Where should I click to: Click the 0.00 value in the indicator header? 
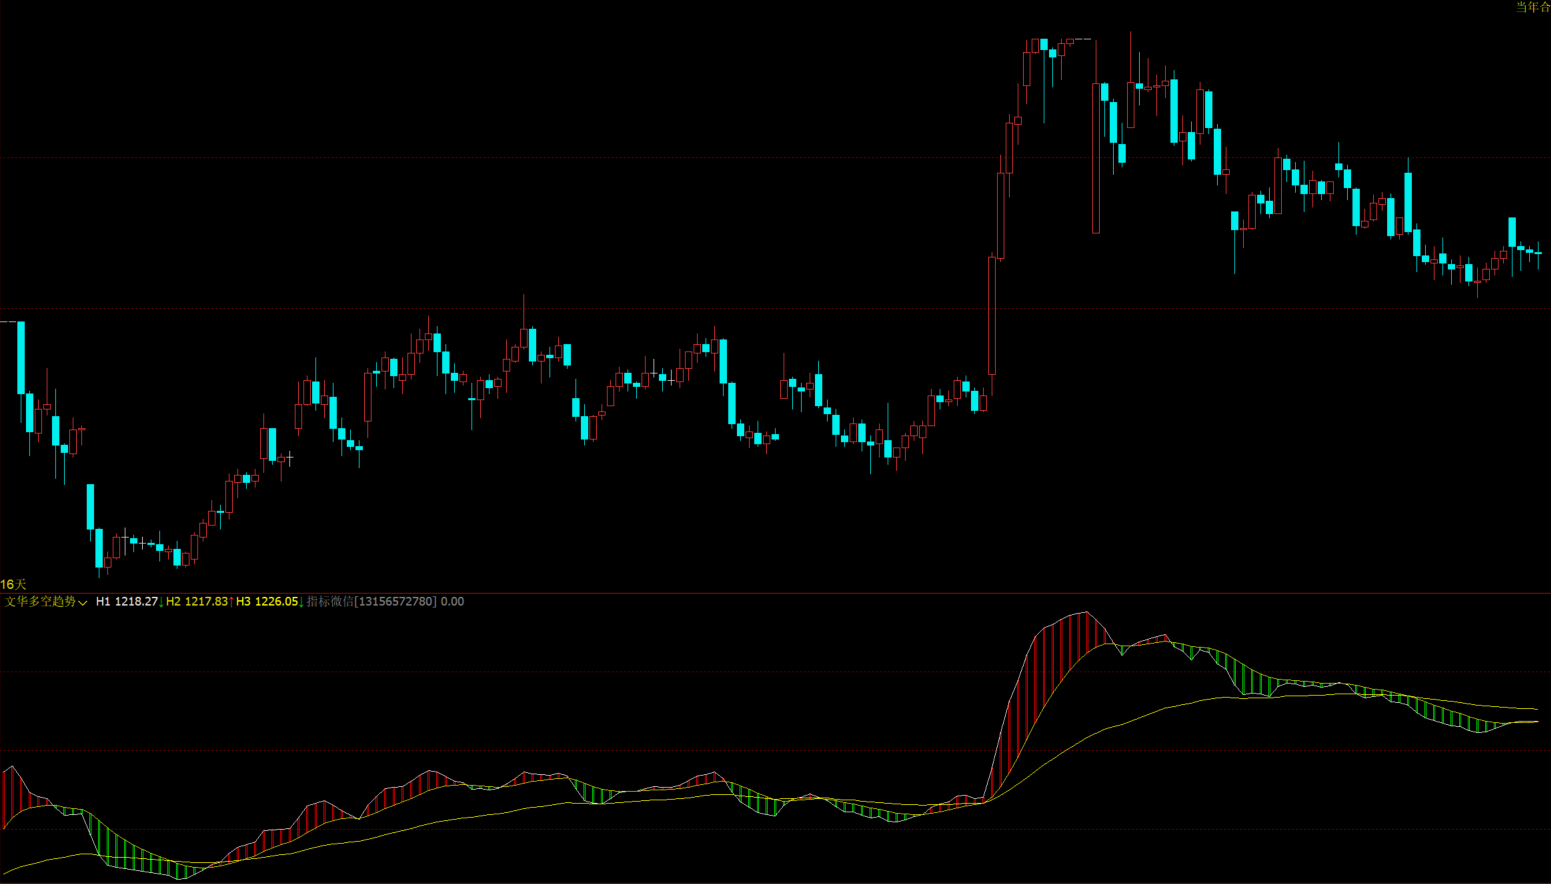[x=452, y=602]
